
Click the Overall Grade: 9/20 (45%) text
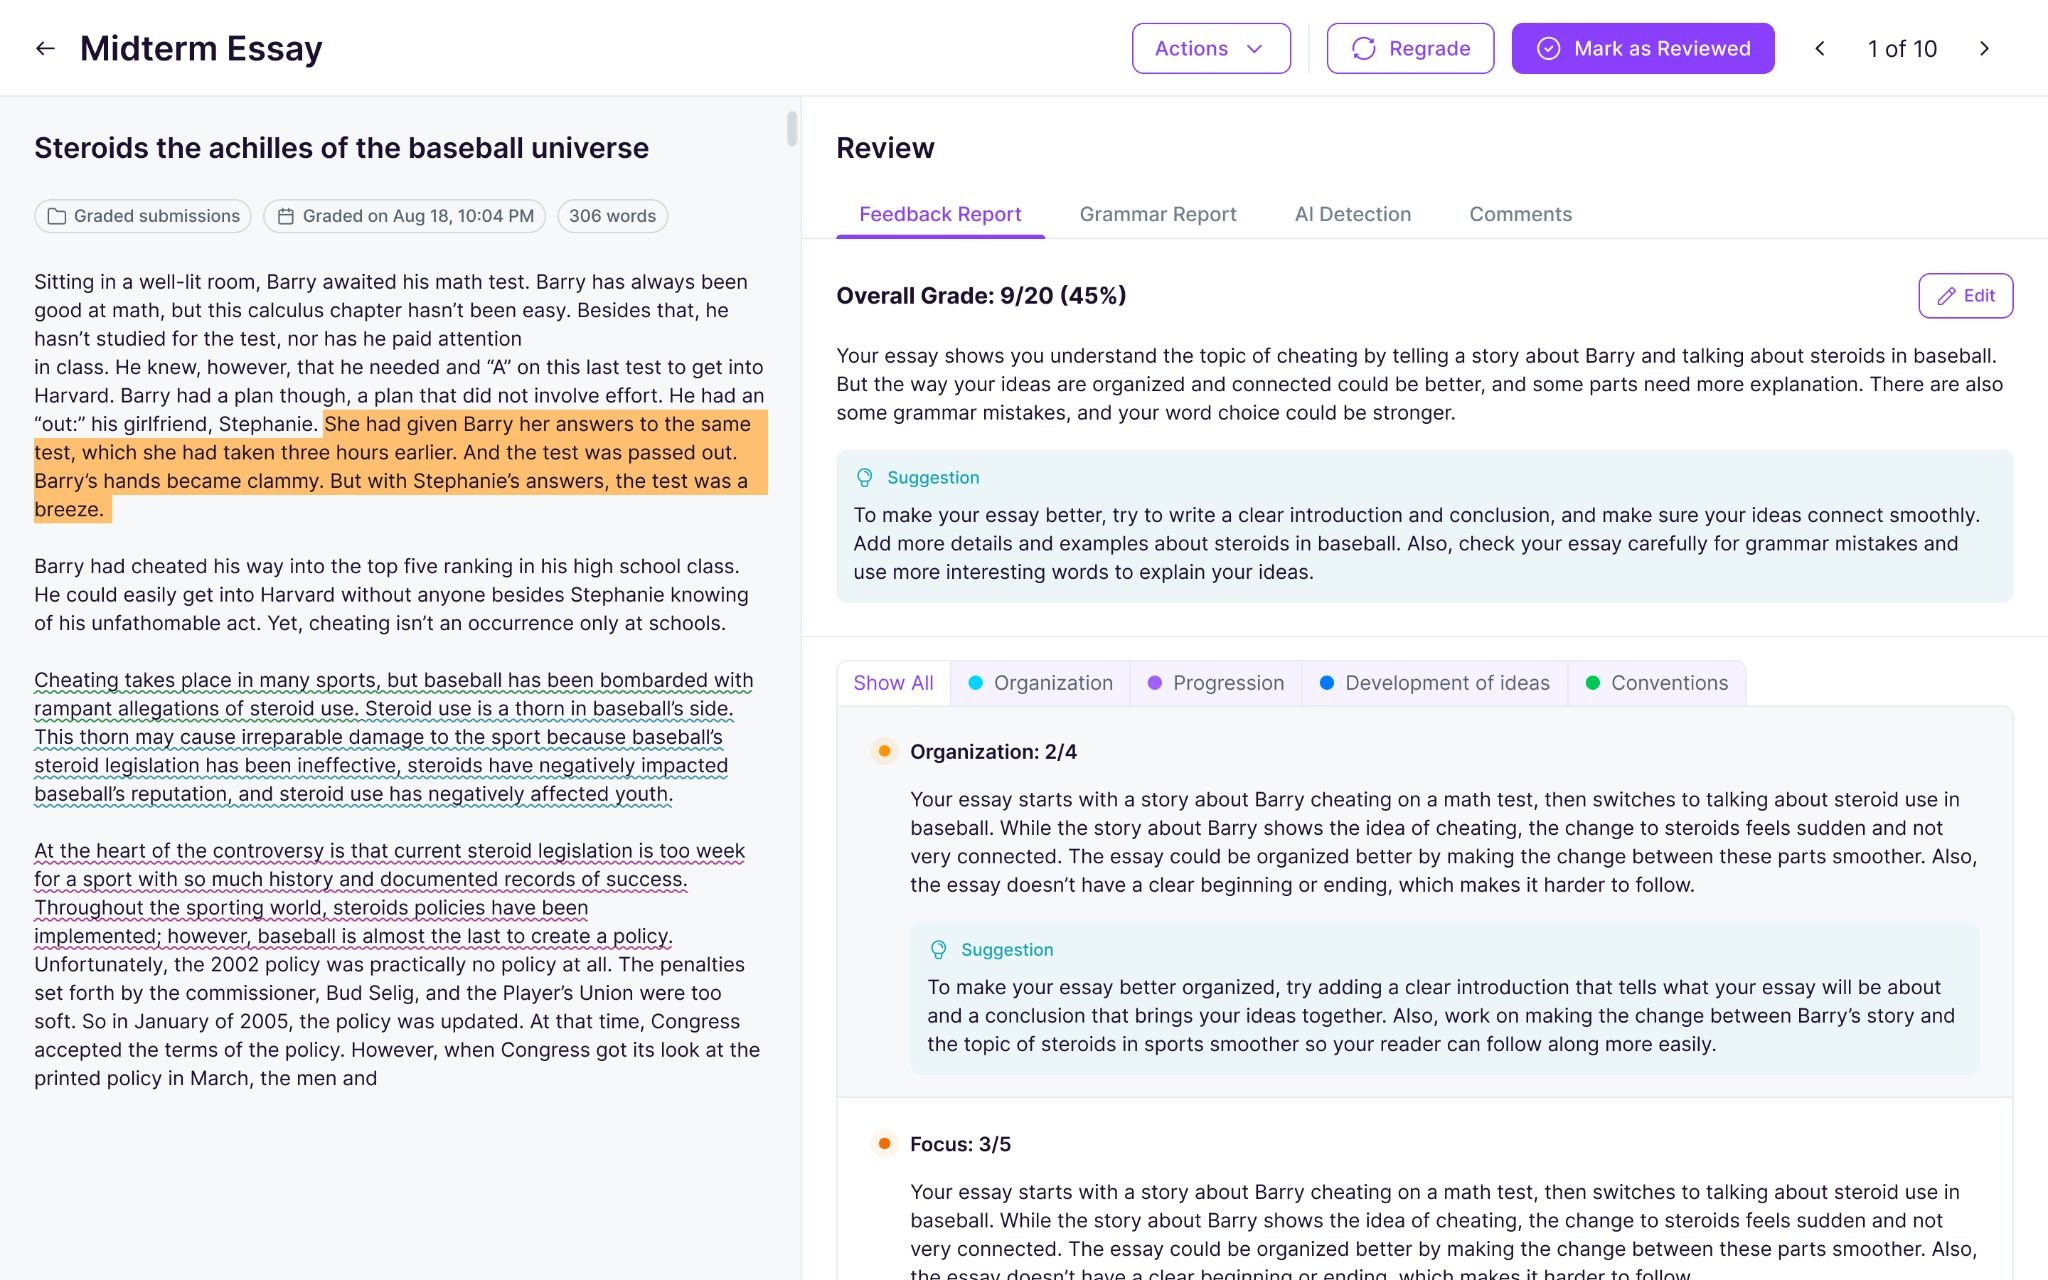pos(981,296)
